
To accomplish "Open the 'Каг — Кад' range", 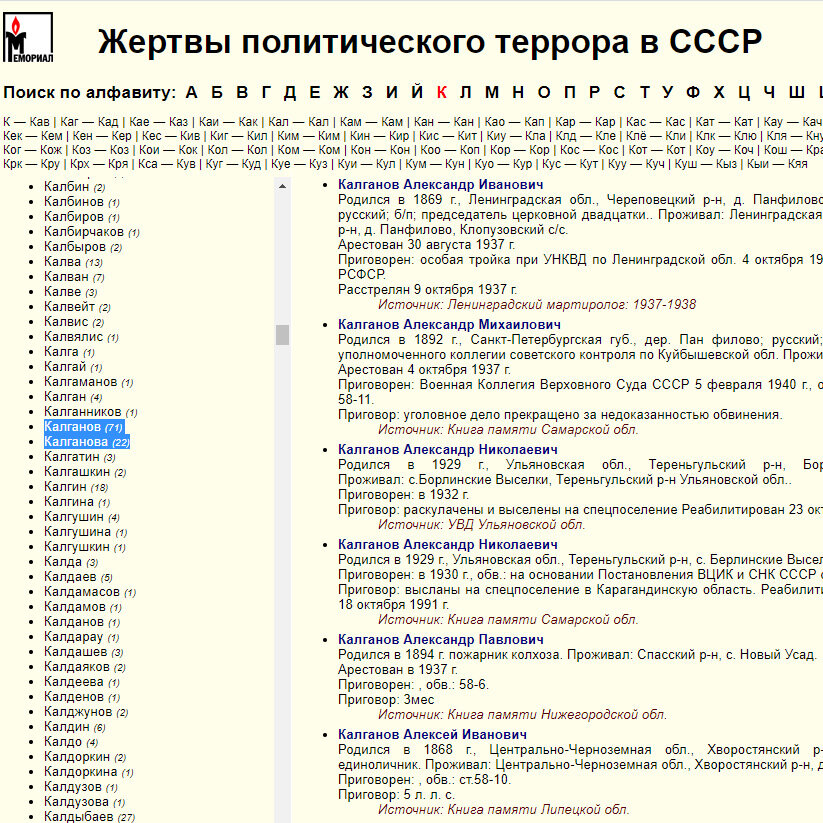I will pyautogui.click(x=89, y=122).
